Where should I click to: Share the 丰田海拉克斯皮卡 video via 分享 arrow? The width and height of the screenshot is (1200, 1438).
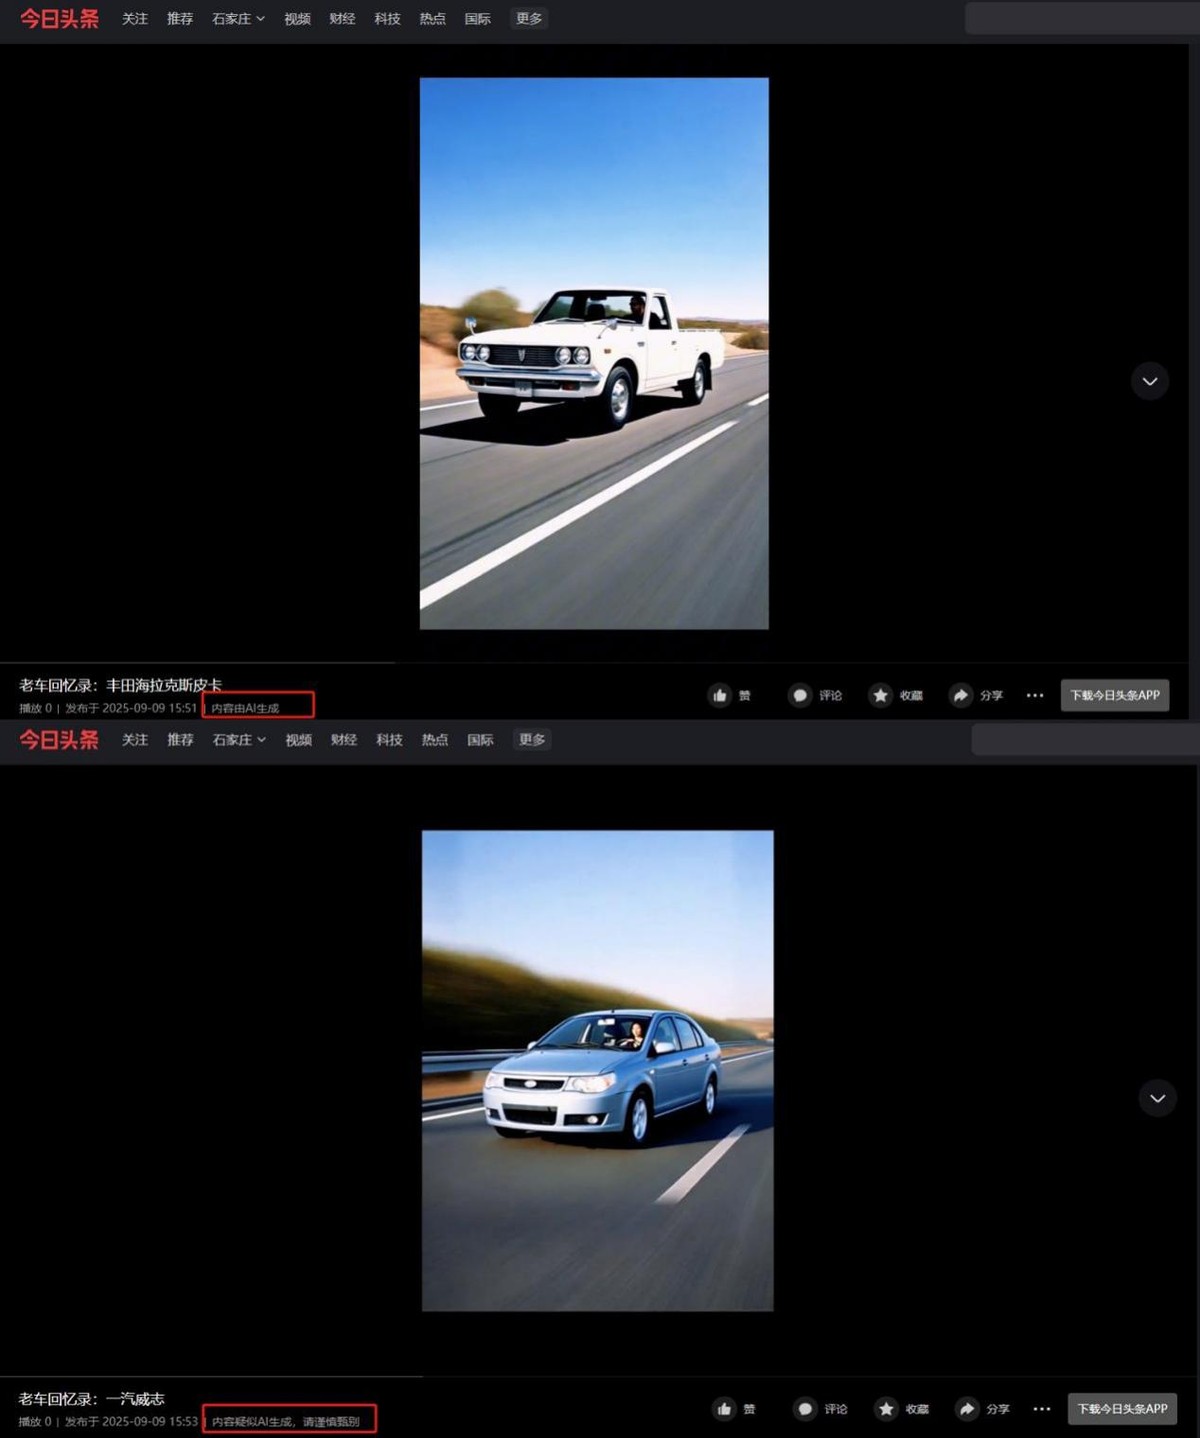point(960,695)
